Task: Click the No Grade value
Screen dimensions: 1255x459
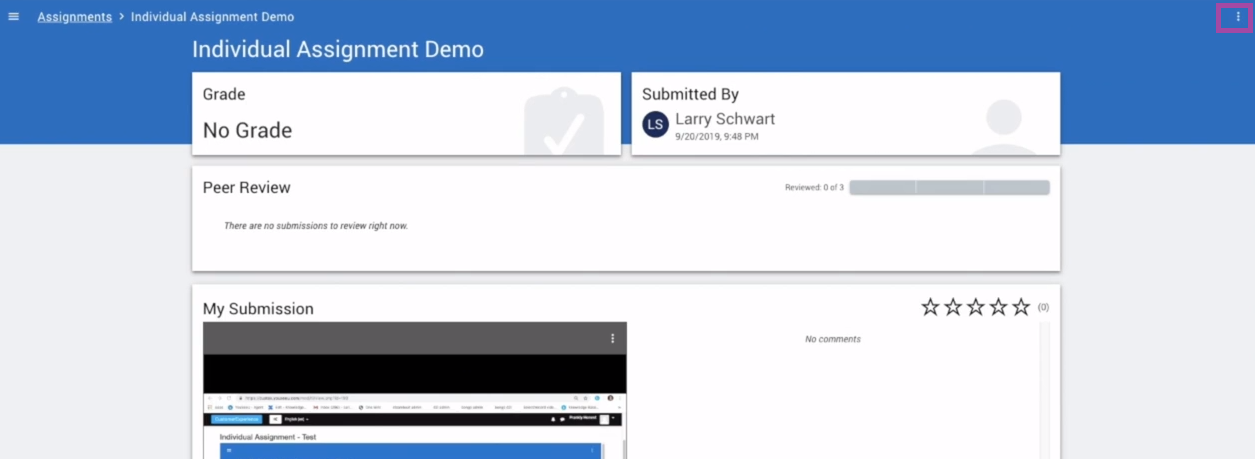Action: tap(247, 130)
